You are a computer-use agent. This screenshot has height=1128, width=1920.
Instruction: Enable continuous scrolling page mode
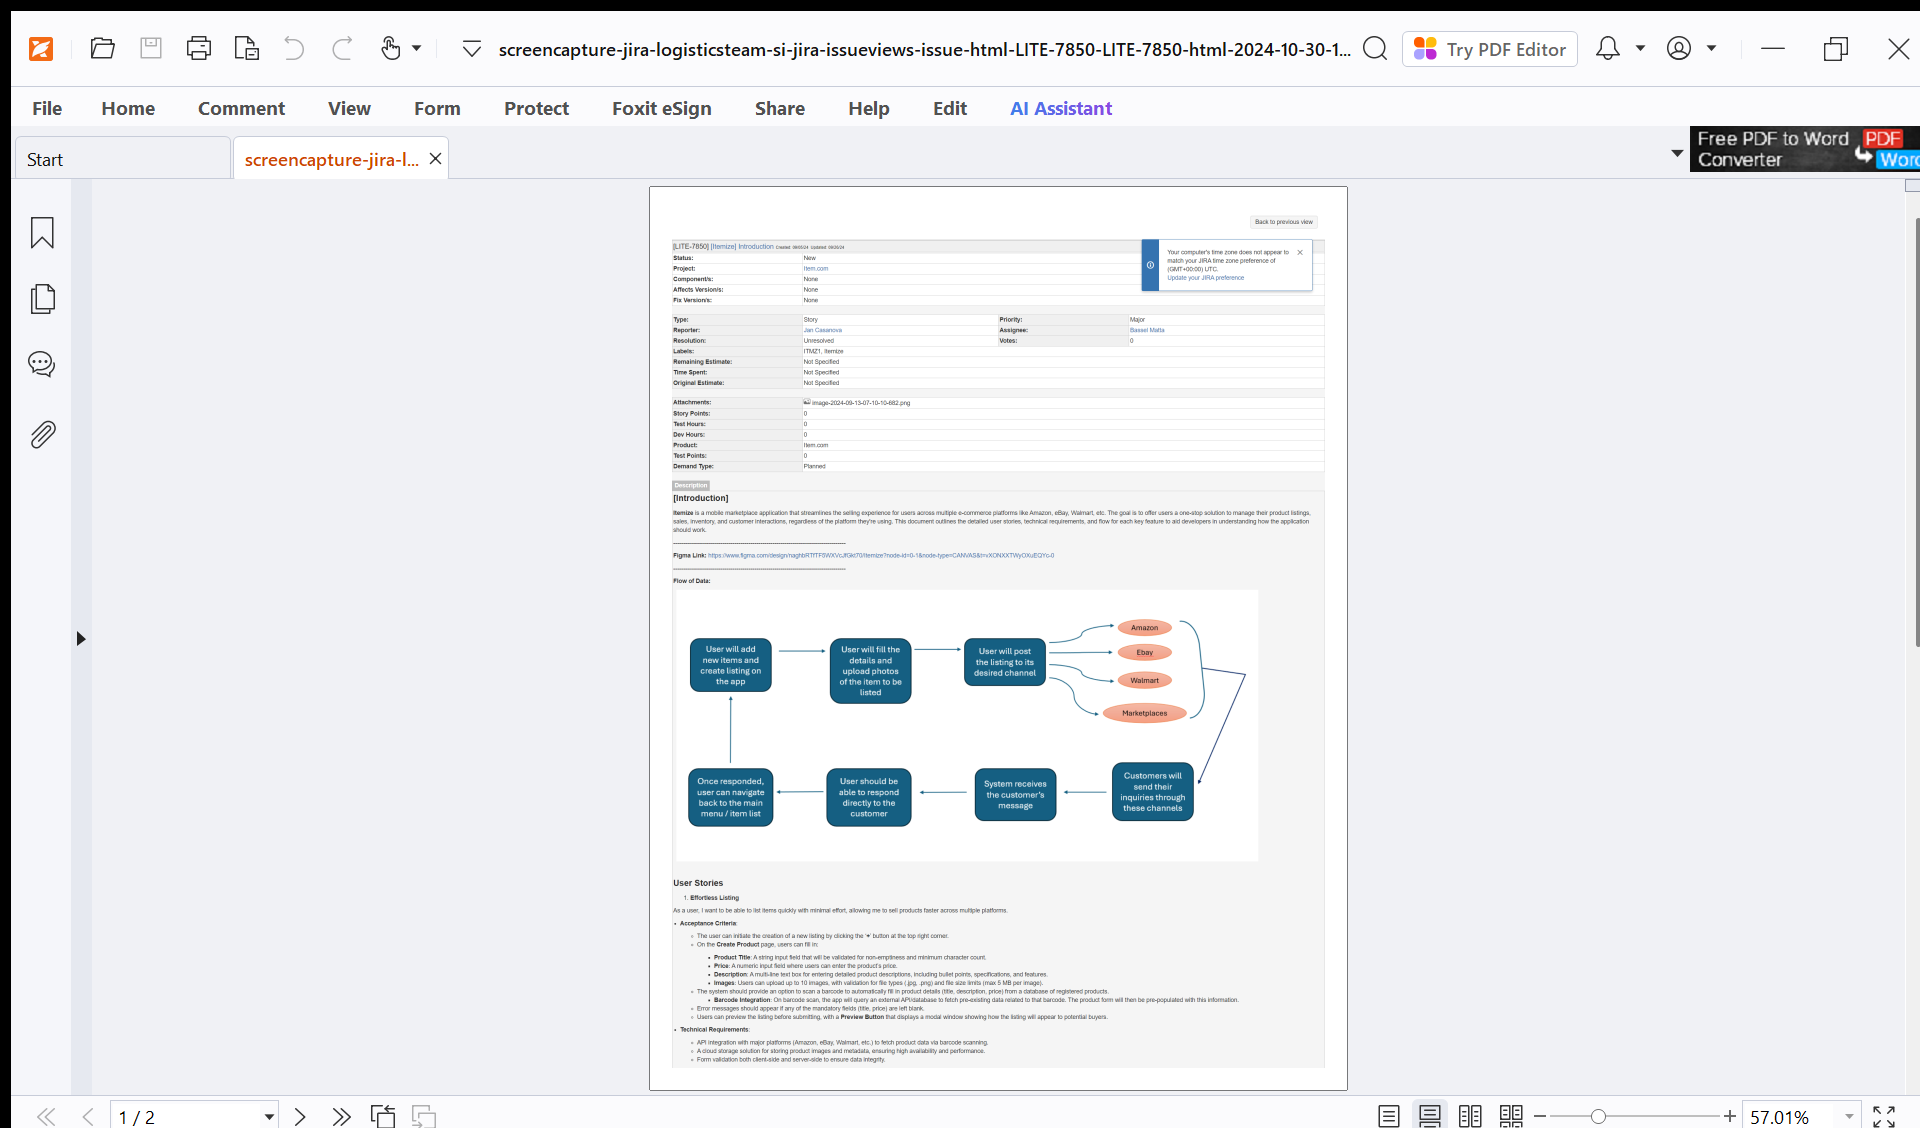tap(1429, 1116)
